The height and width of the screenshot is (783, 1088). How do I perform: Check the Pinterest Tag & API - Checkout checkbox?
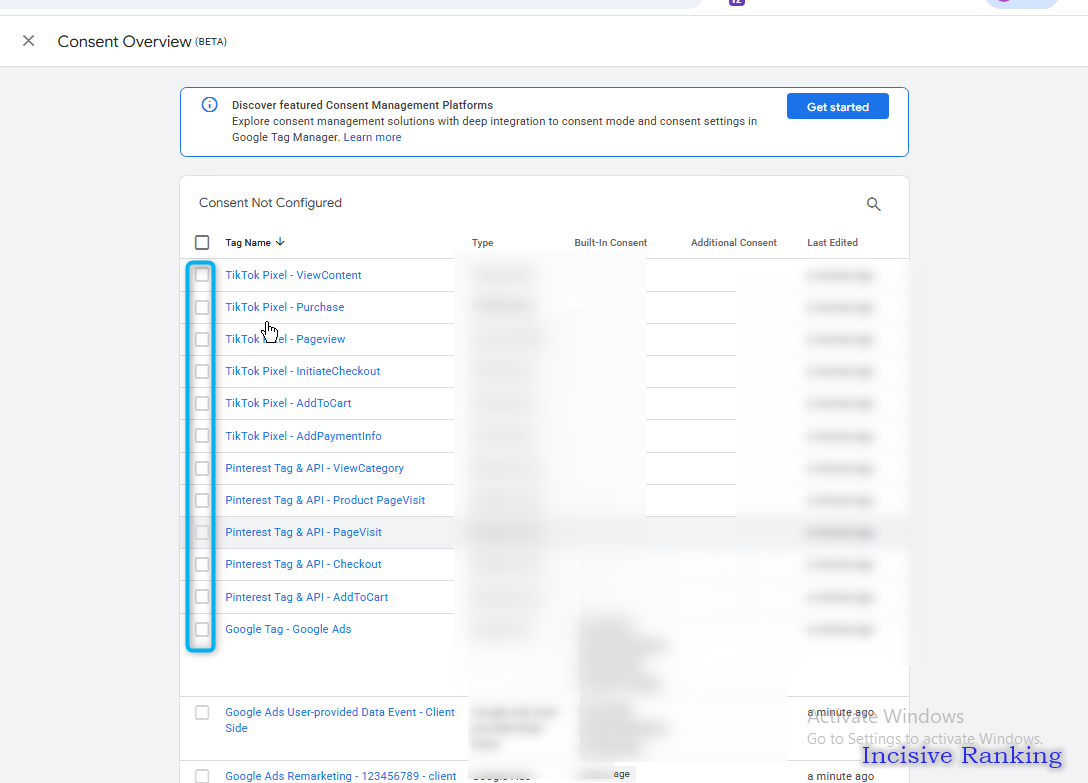[x=202, y=564]
